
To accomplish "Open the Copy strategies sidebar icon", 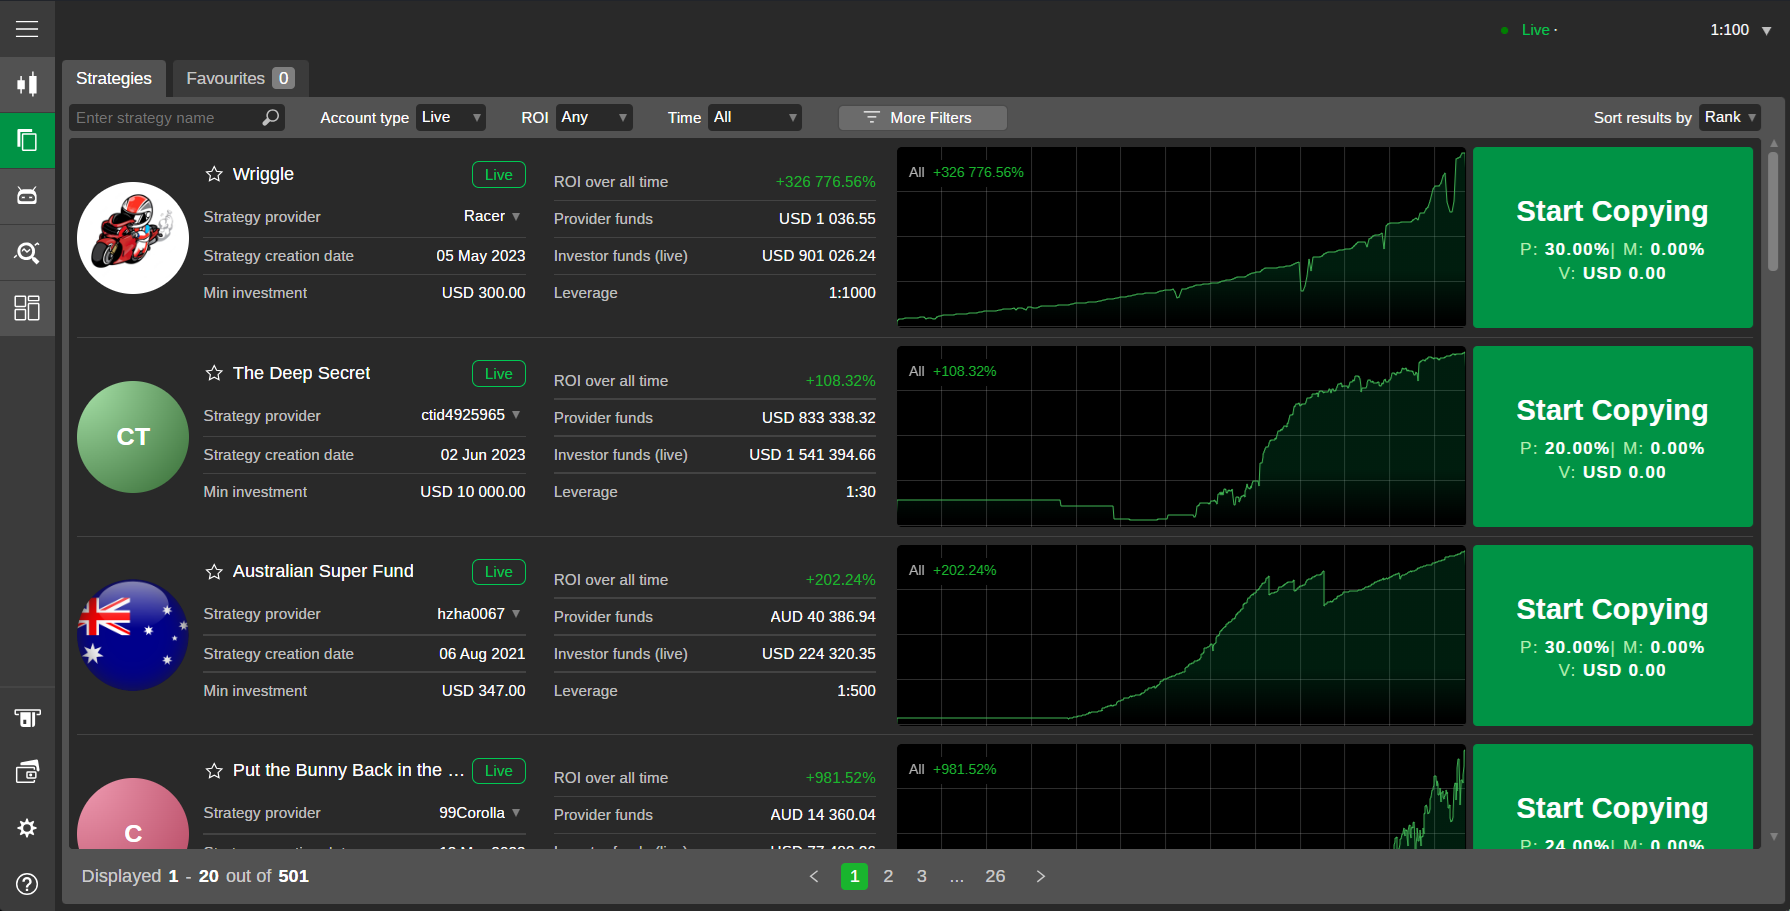I will tap(27, 140).
